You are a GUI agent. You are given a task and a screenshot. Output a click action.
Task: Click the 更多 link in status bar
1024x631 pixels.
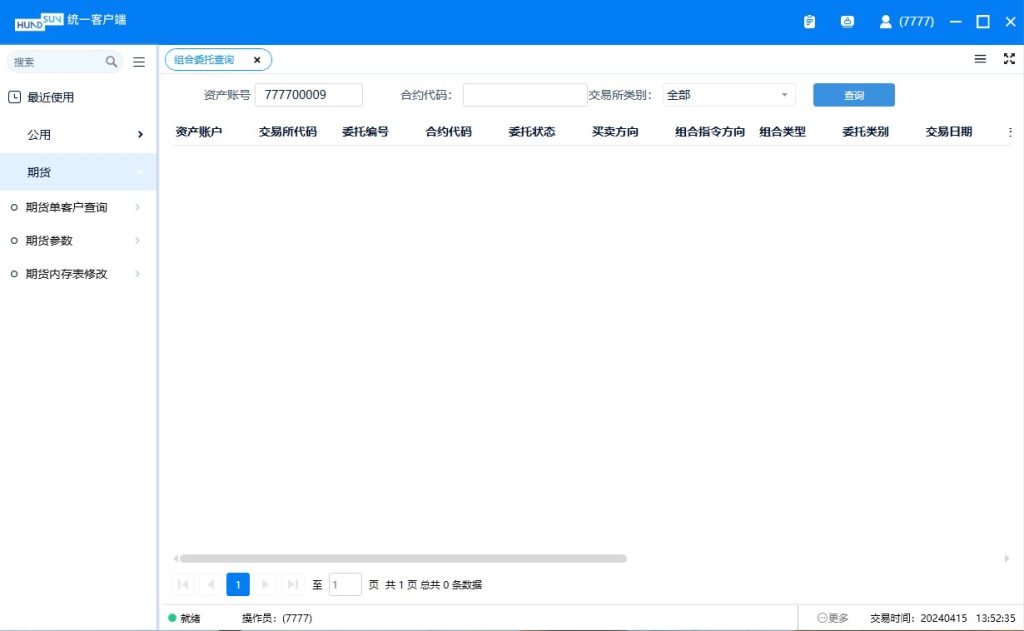pos(833,618)
